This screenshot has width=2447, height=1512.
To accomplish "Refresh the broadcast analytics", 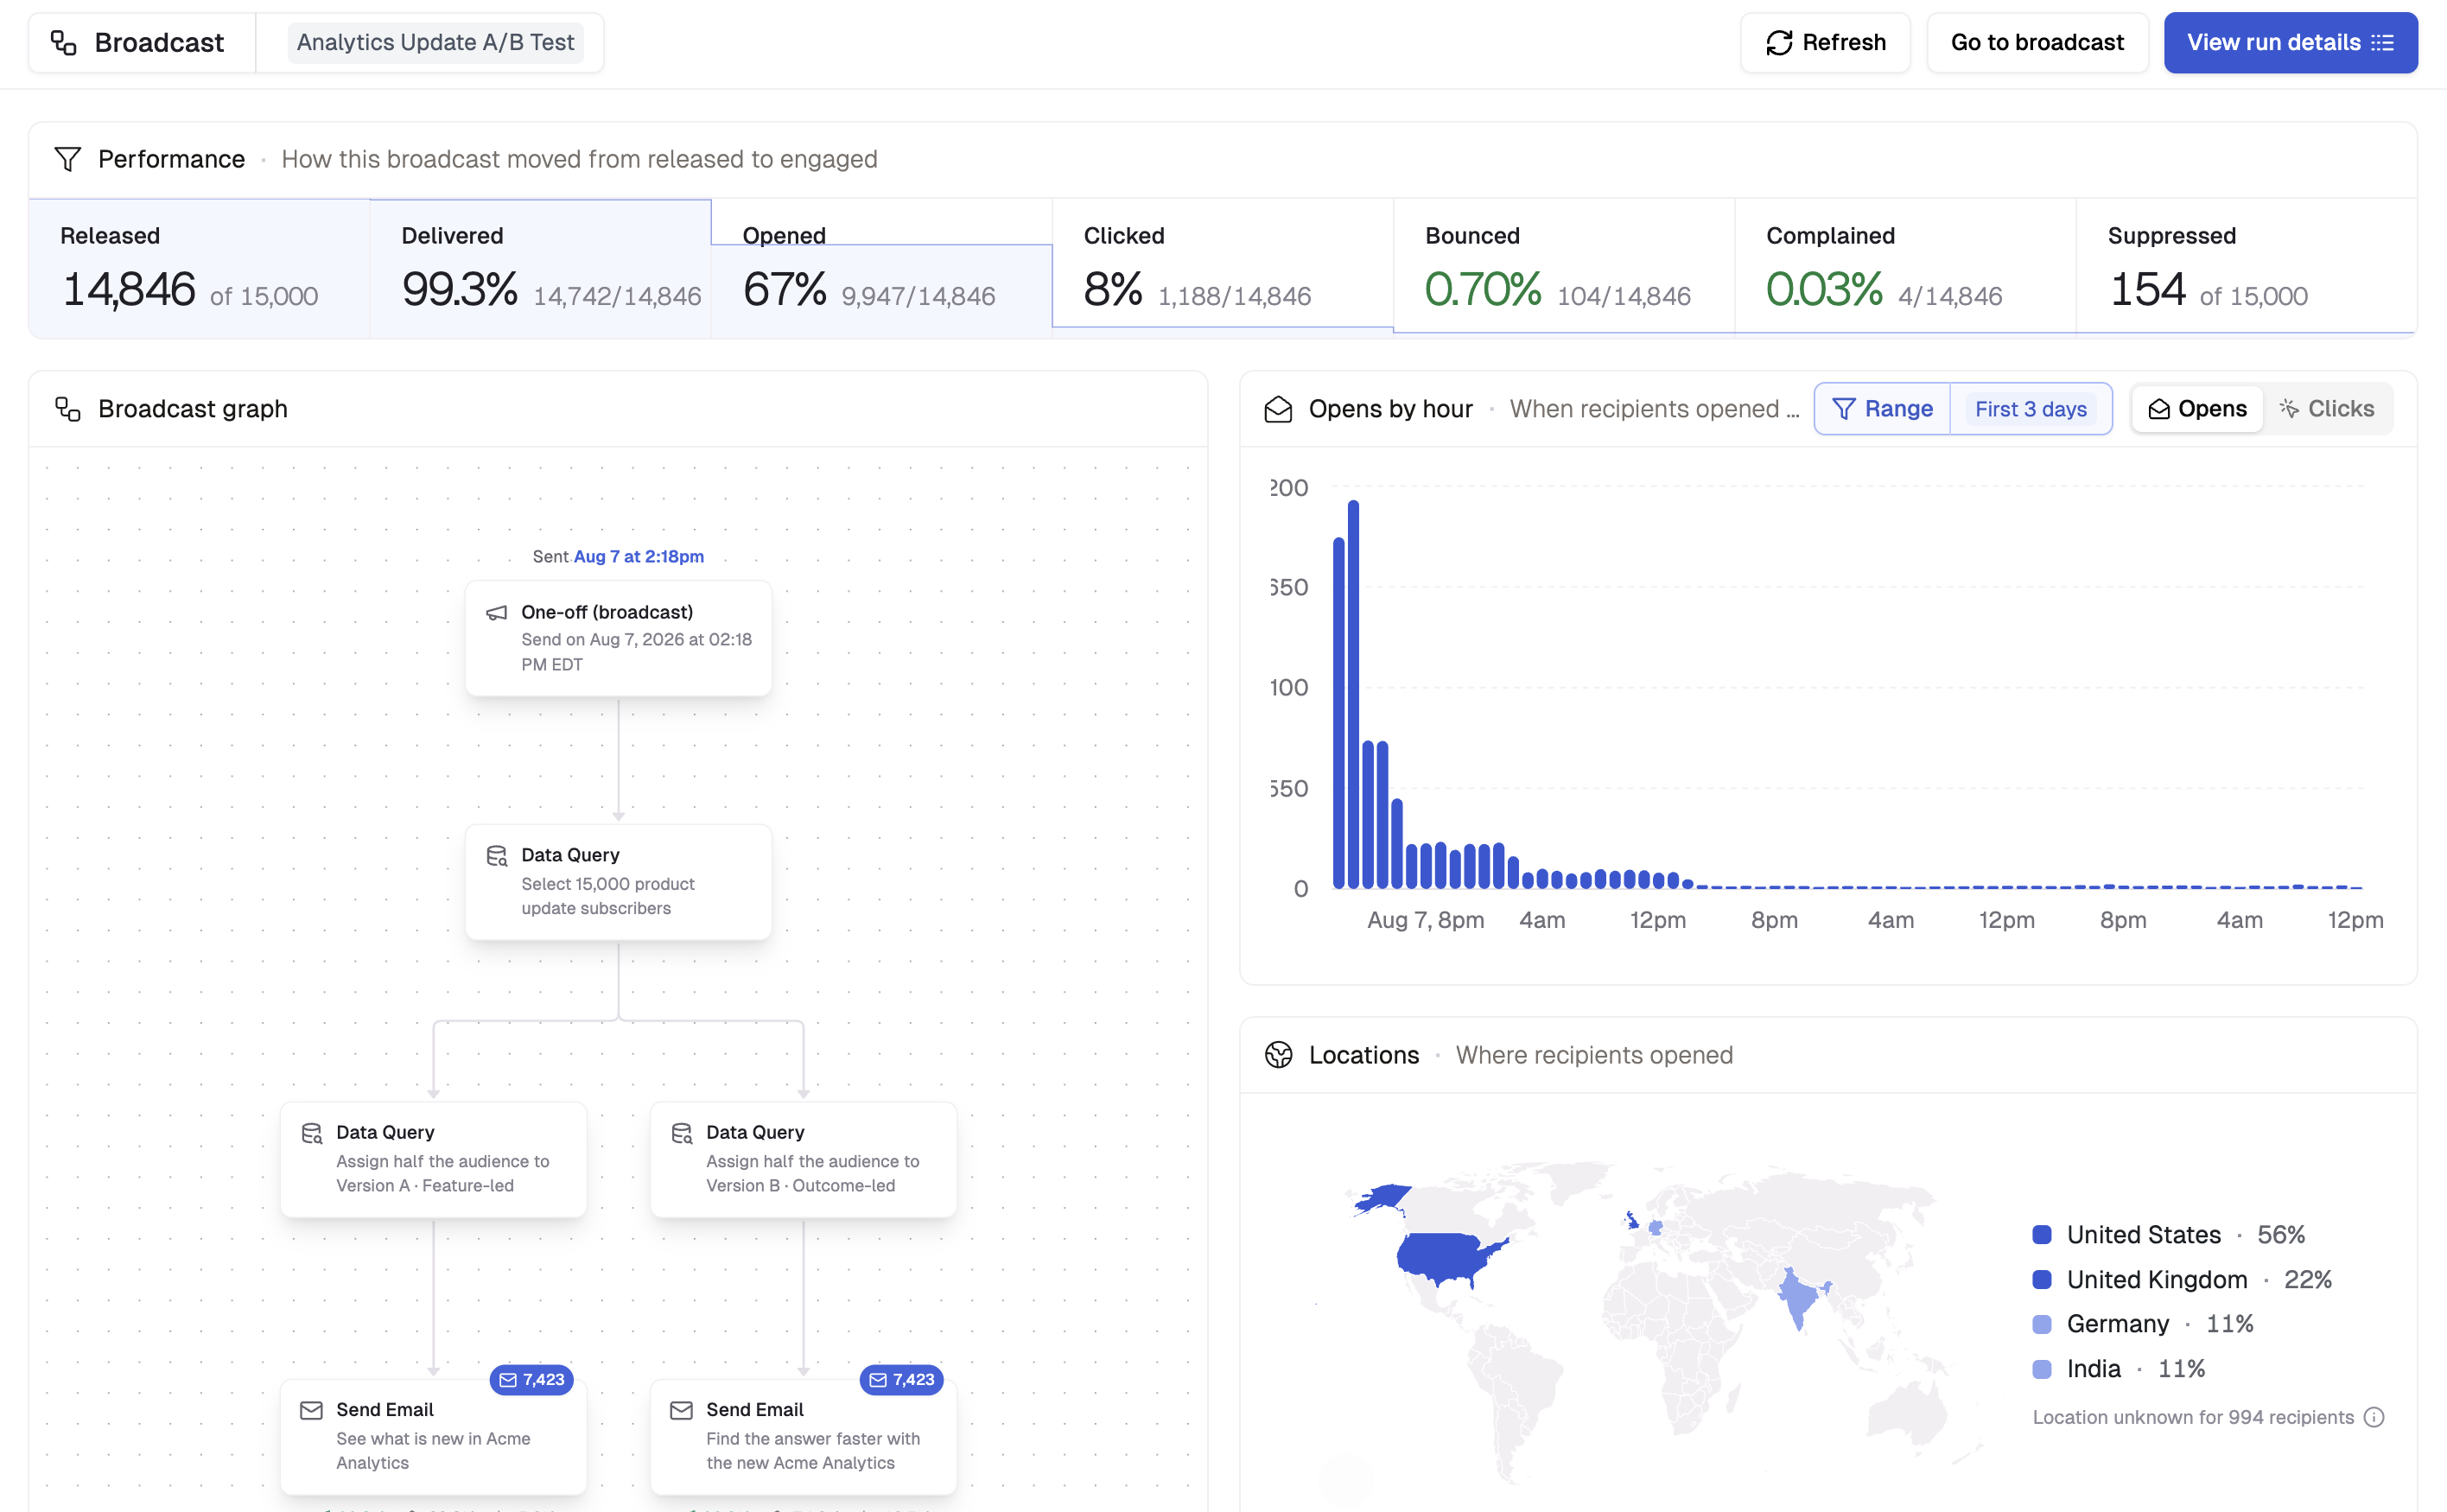I will point(1825,42).
